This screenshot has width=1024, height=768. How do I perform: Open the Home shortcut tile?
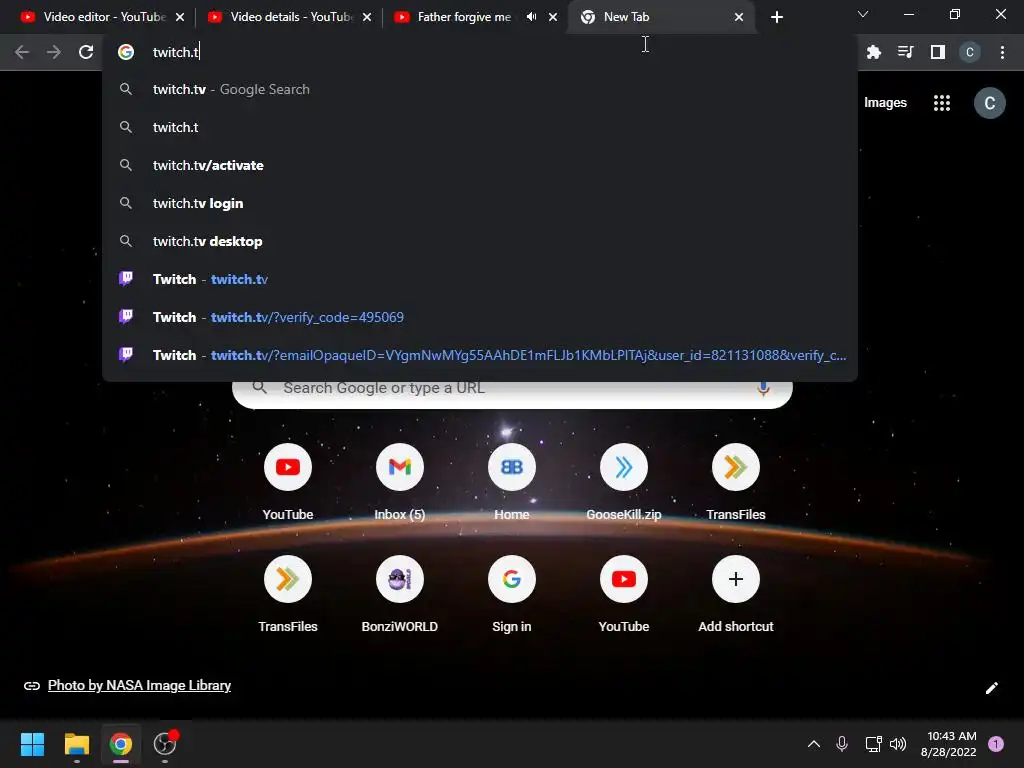pos(512,483)
